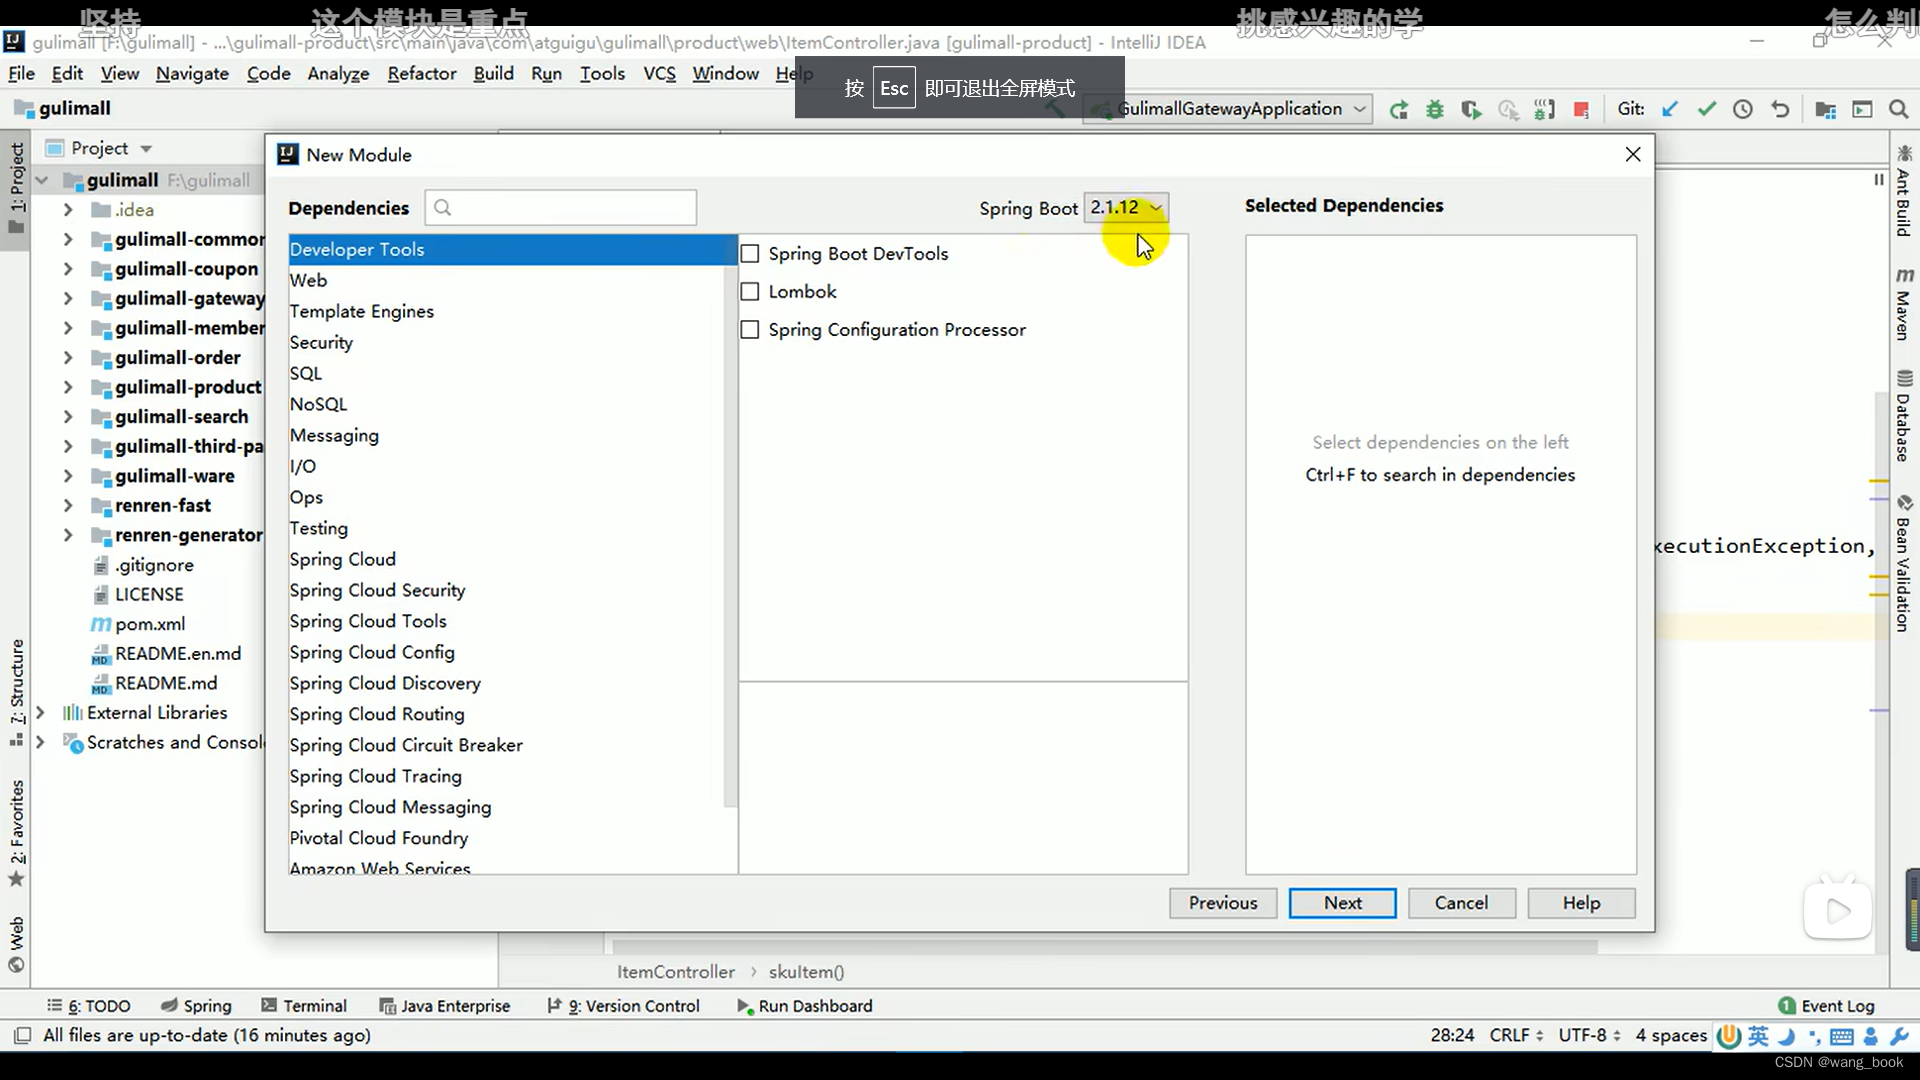Viewport: 1920px width, 1080px height.
Task: Check the Spring Boot DevTools checkbox
Action: tap(750, 254)
